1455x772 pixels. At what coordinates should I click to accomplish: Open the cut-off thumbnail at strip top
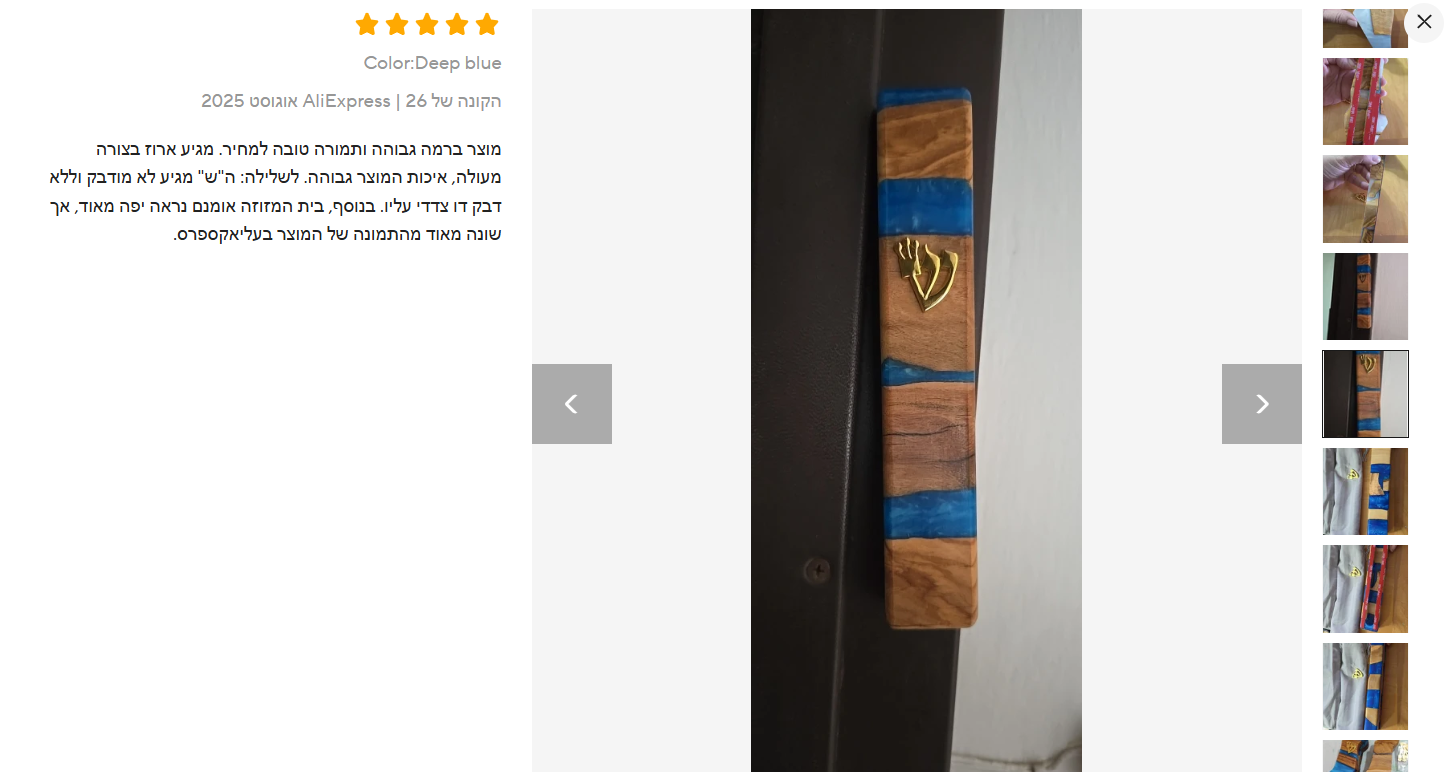(1365, 28)
